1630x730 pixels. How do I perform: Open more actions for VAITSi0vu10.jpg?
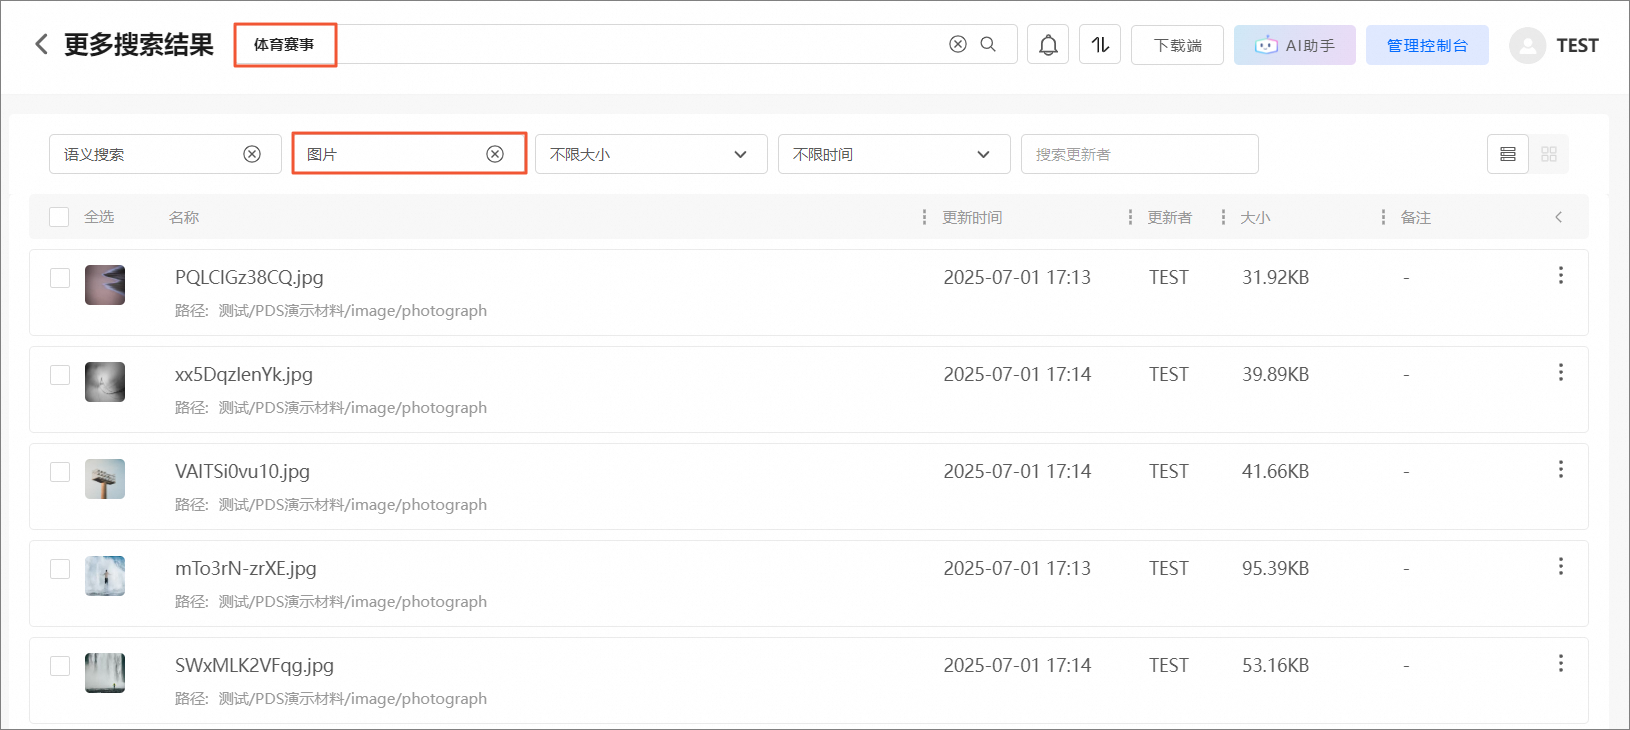click(1560, 469)
